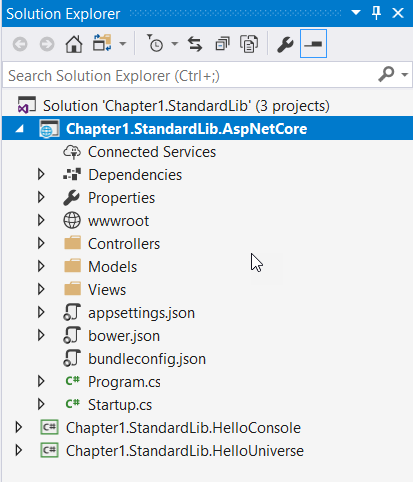This screenshot has height=482, width=413.
Task: Click the Sync with Active Document icon
Action: (195, 44)
